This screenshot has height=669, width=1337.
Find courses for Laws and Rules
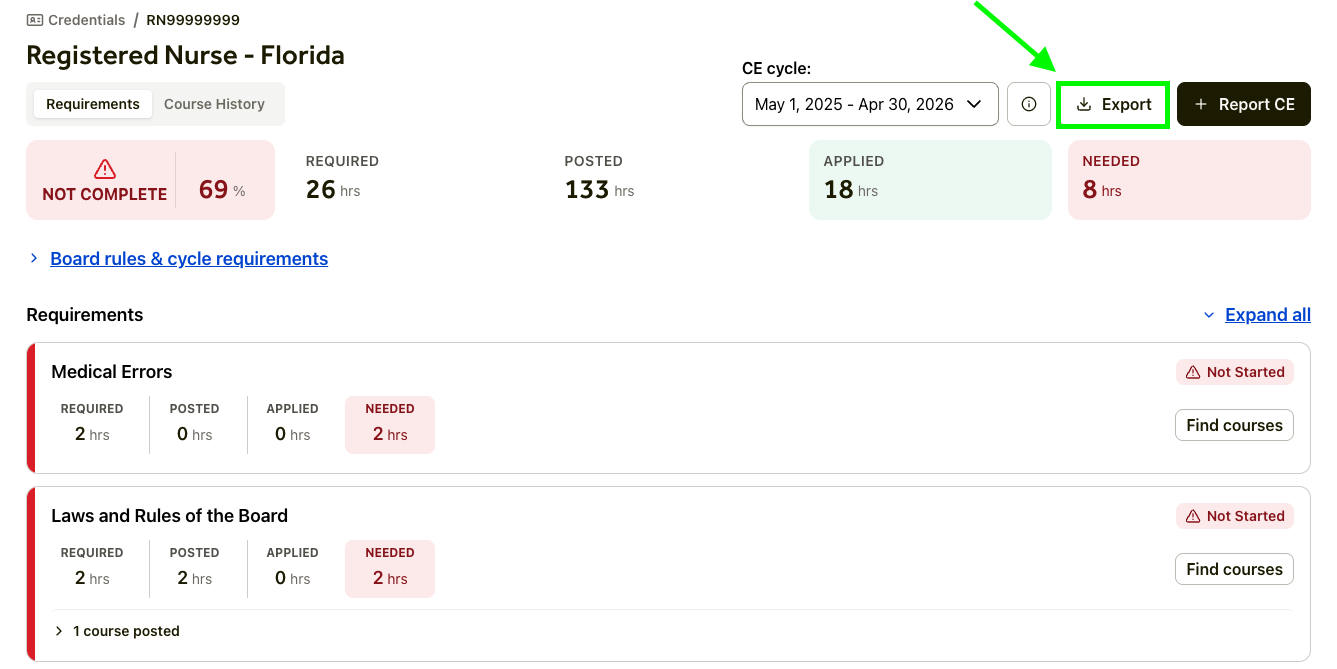pos(1234,569)
